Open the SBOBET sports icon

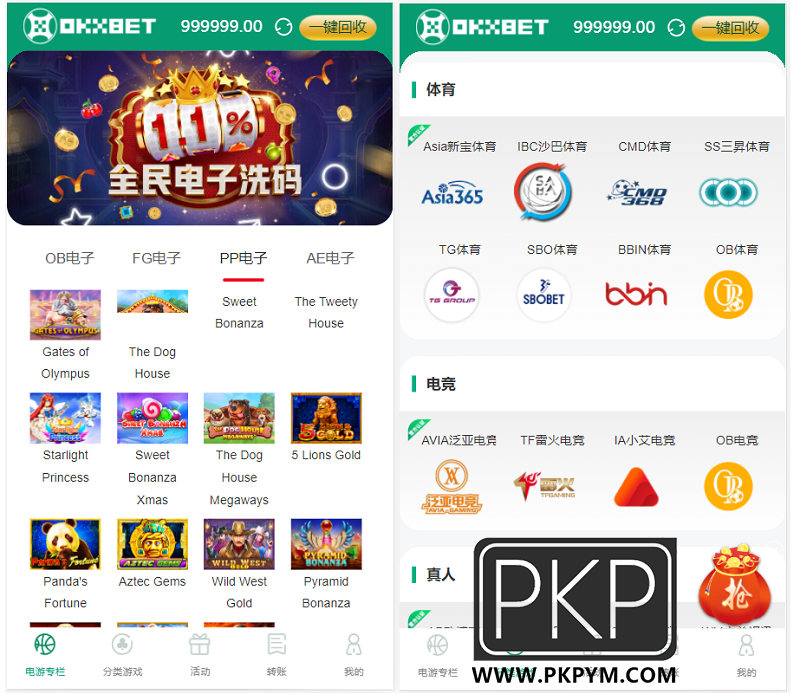pyautogui.click(x=543, y=295)
